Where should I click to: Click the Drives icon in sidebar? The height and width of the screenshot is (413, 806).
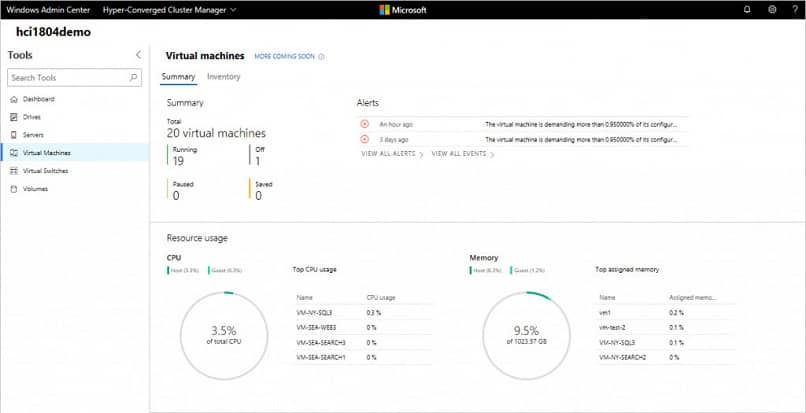click(x=13, y=117)
